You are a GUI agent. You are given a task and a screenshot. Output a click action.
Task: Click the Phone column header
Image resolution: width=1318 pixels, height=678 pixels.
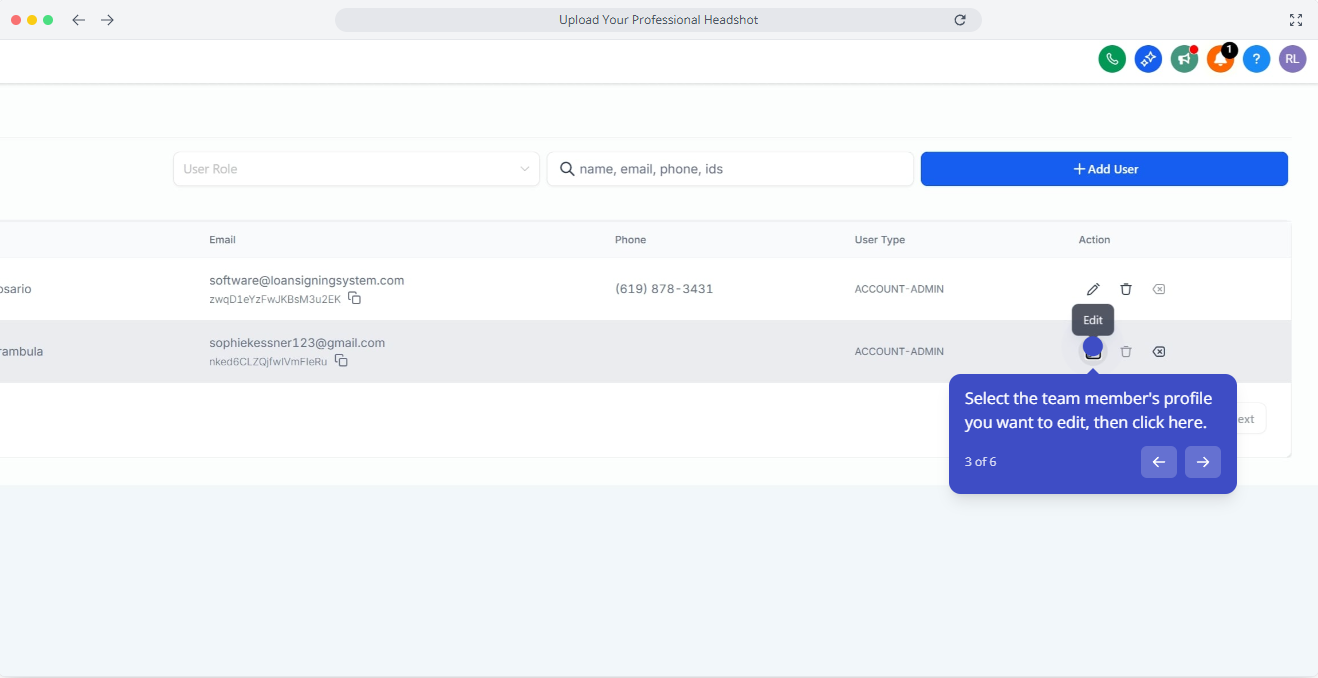pyautogui.click(x=630, y=240)
